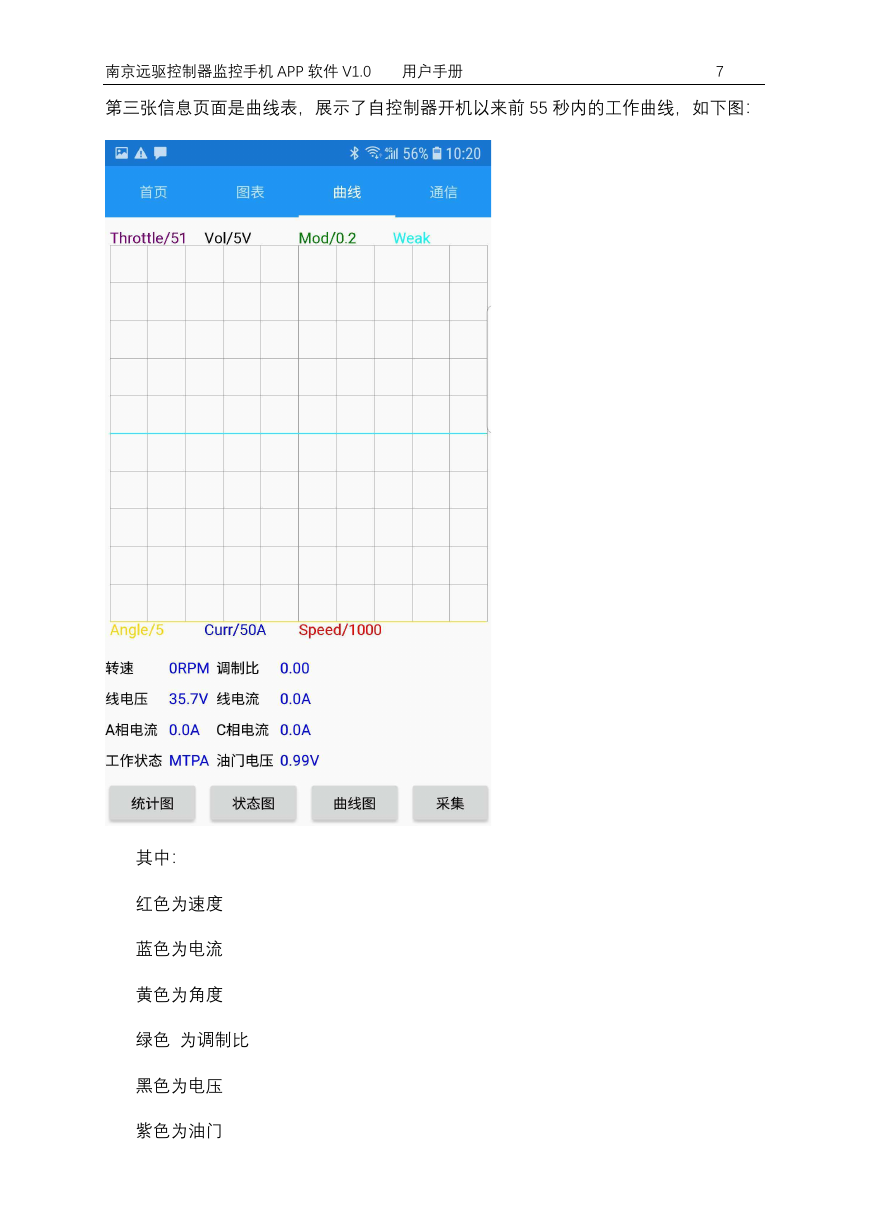Click the 工作状态 label
The height and width of the screenshot is (1228, 869).
134,761
